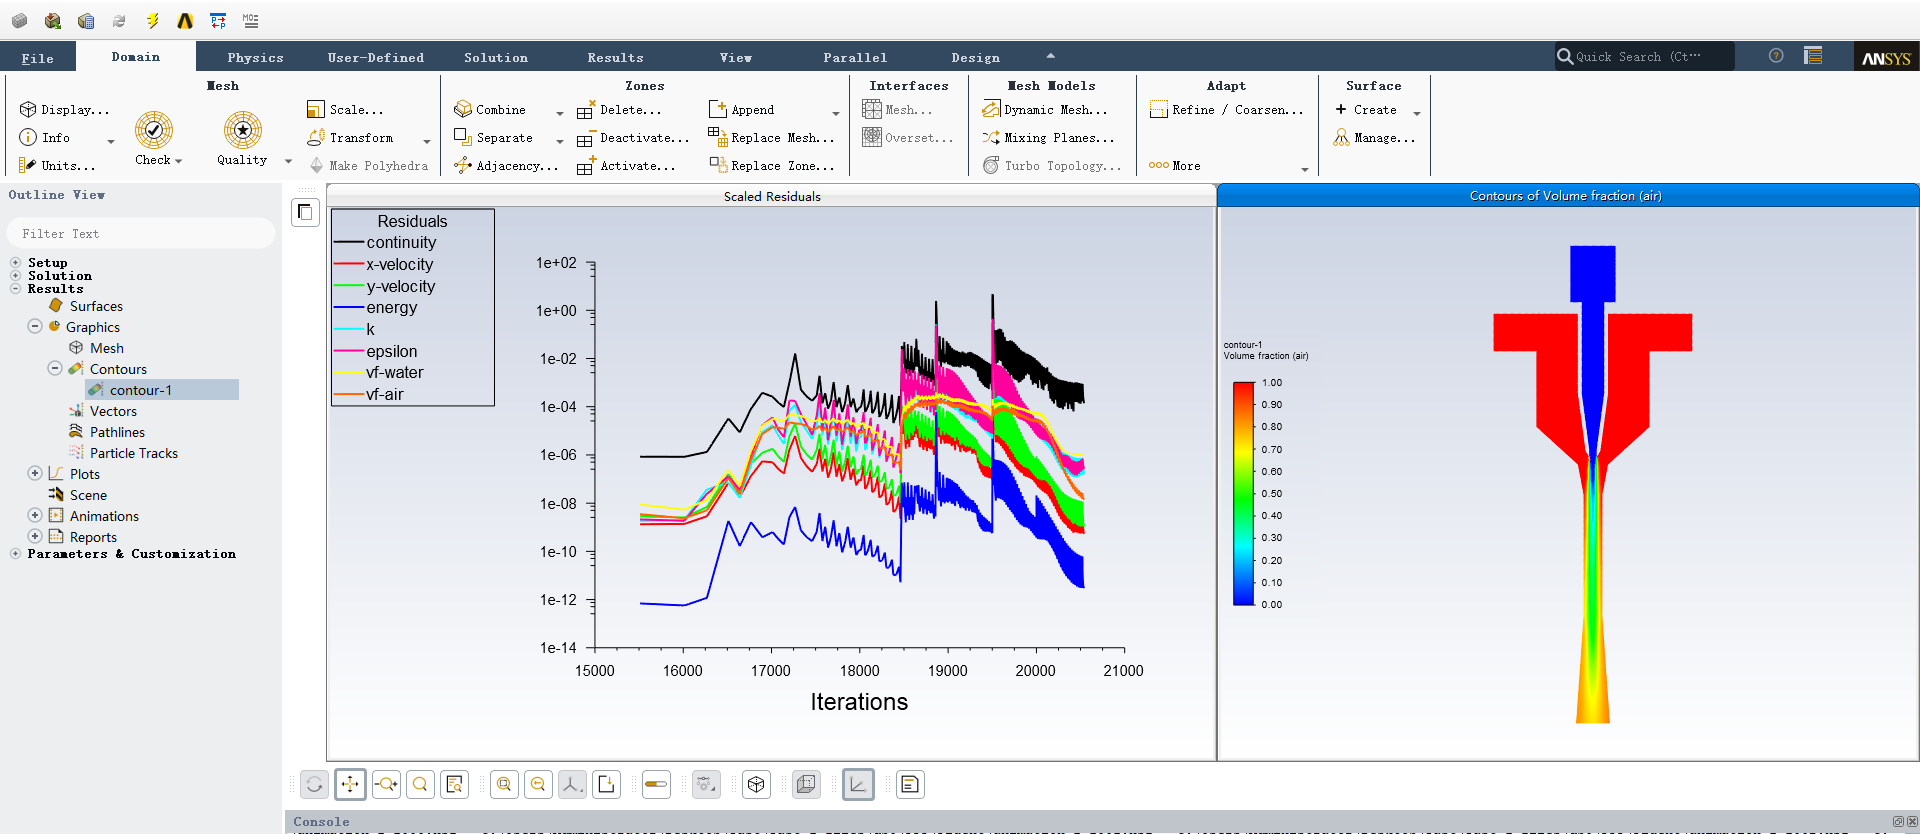Switch to the Physics ribbon tab
Viewport: 1920px width, 834px height.
tap(255, 58)
